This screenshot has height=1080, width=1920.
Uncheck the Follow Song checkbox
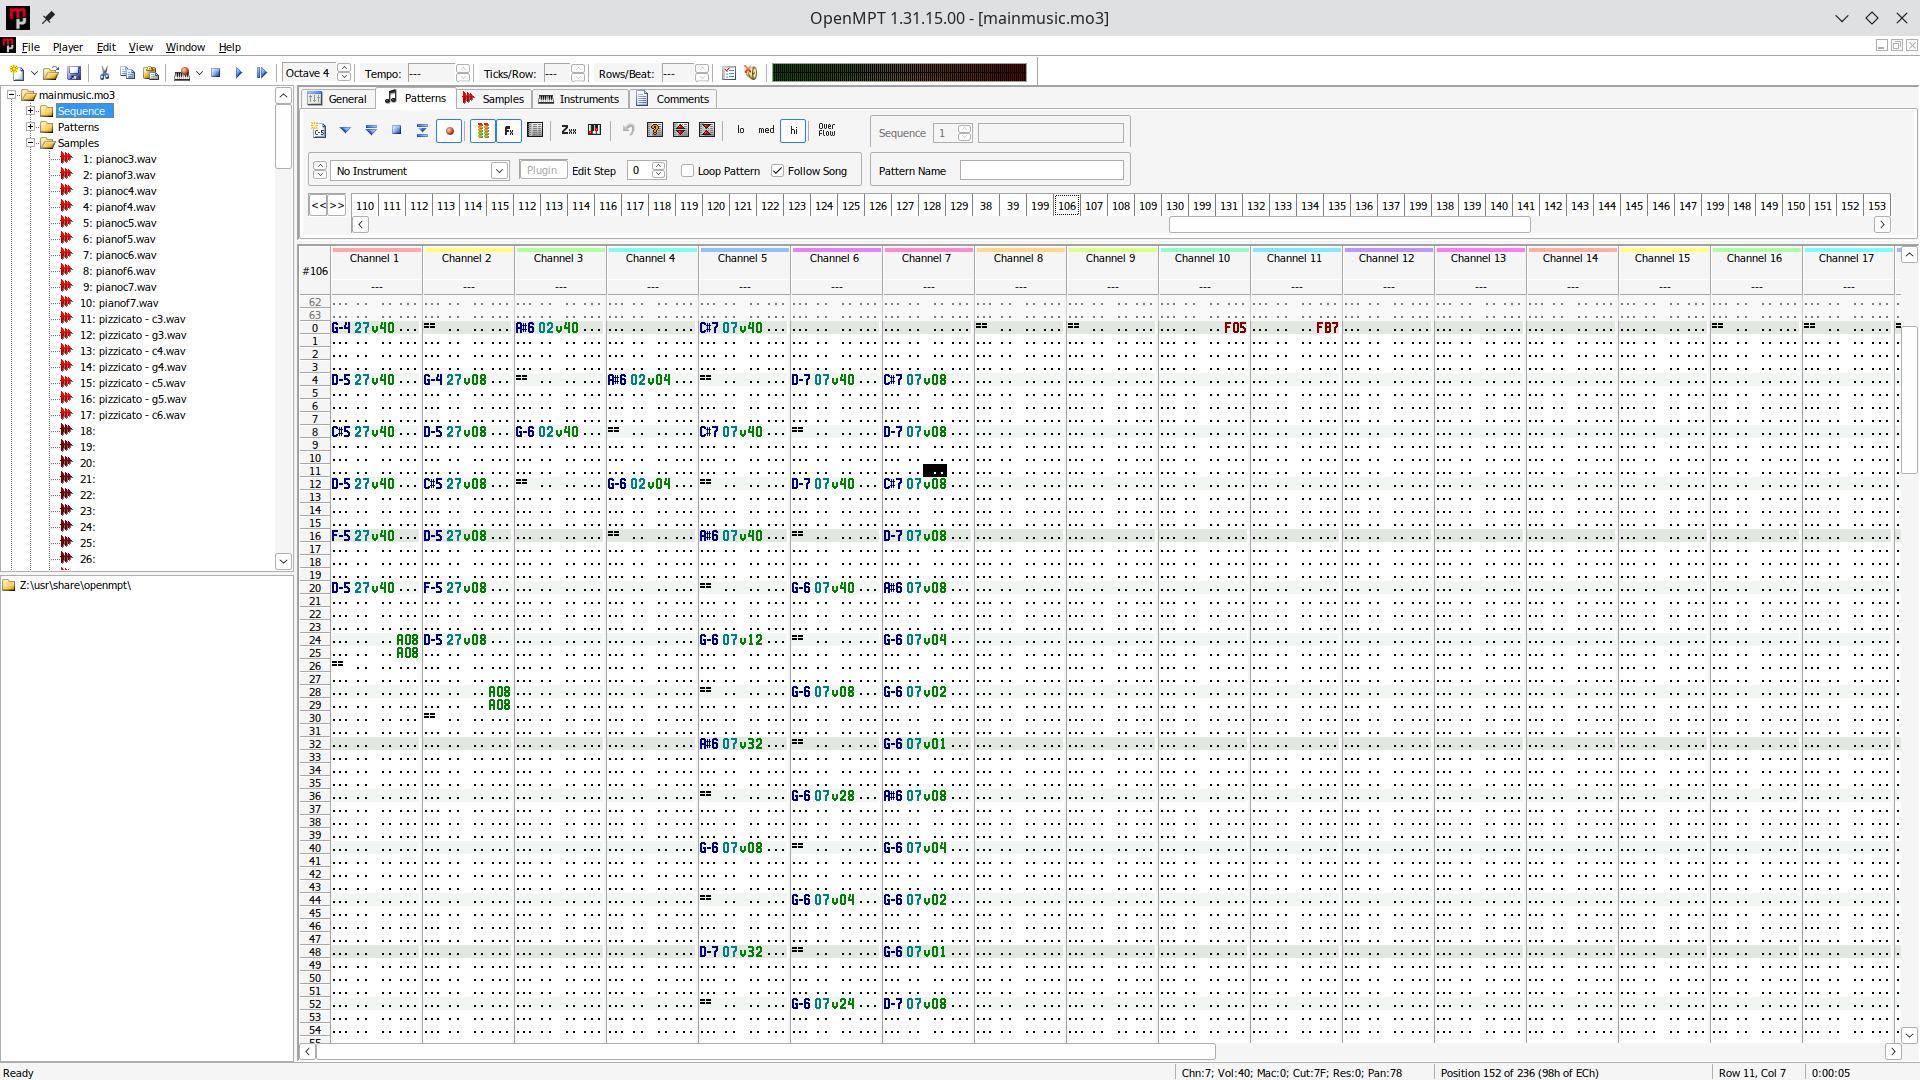point(777,171)
